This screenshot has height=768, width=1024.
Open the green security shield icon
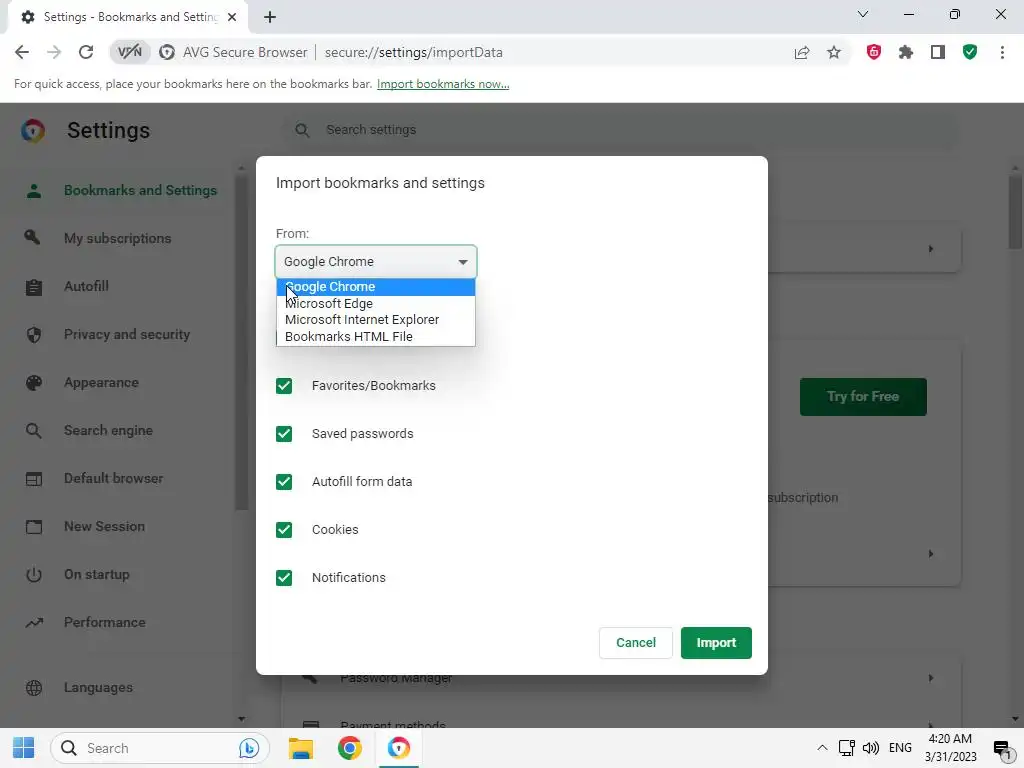tap(970, 52)
